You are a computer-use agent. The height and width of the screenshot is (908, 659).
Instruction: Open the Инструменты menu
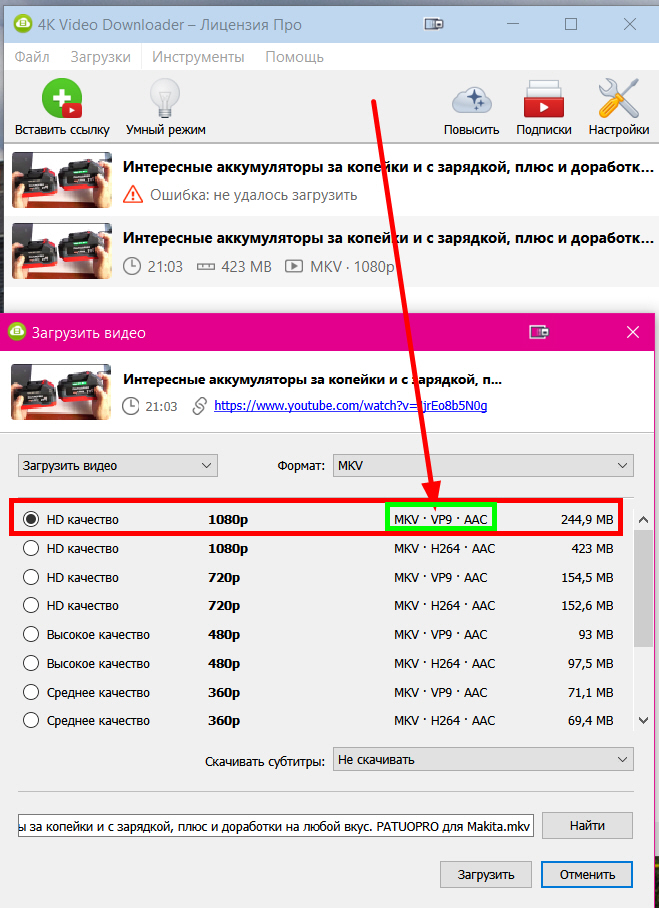[x=198, y=57]
